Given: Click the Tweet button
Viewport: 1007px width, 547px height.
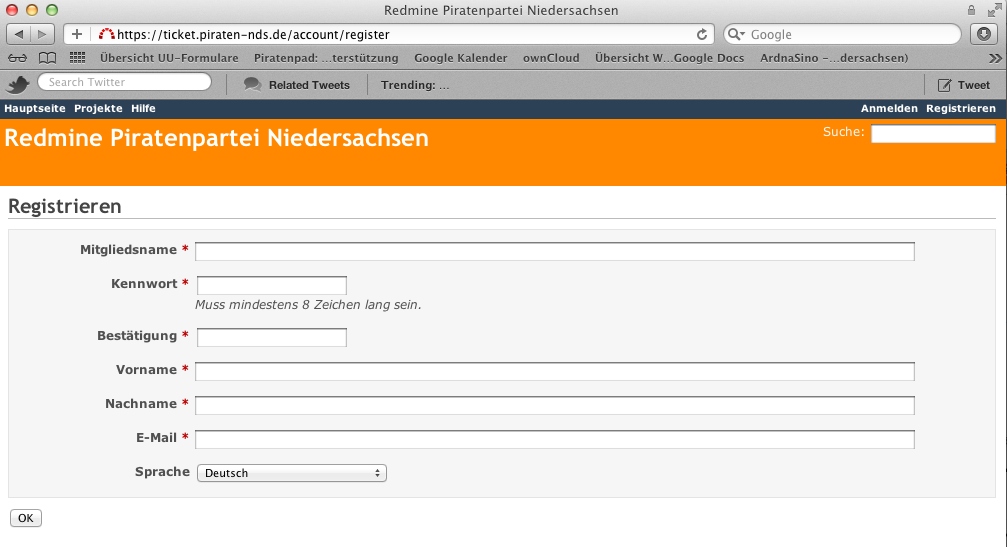Looking at the screenshot, I should coord(964,85).
